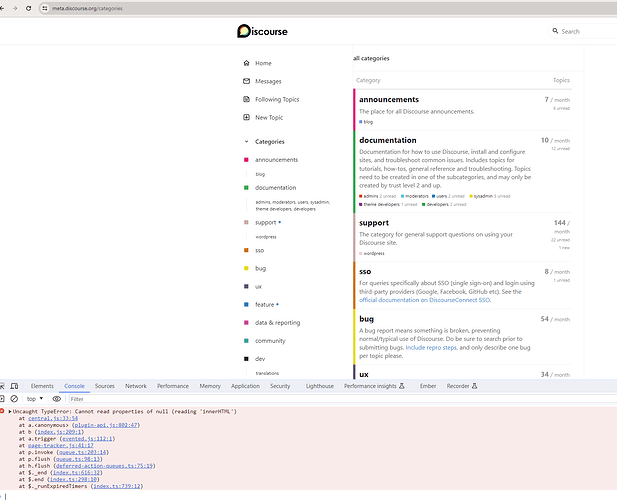Click the console Filter input field
The height and width of the screenshot is (500, 617).
click(342, 399)
